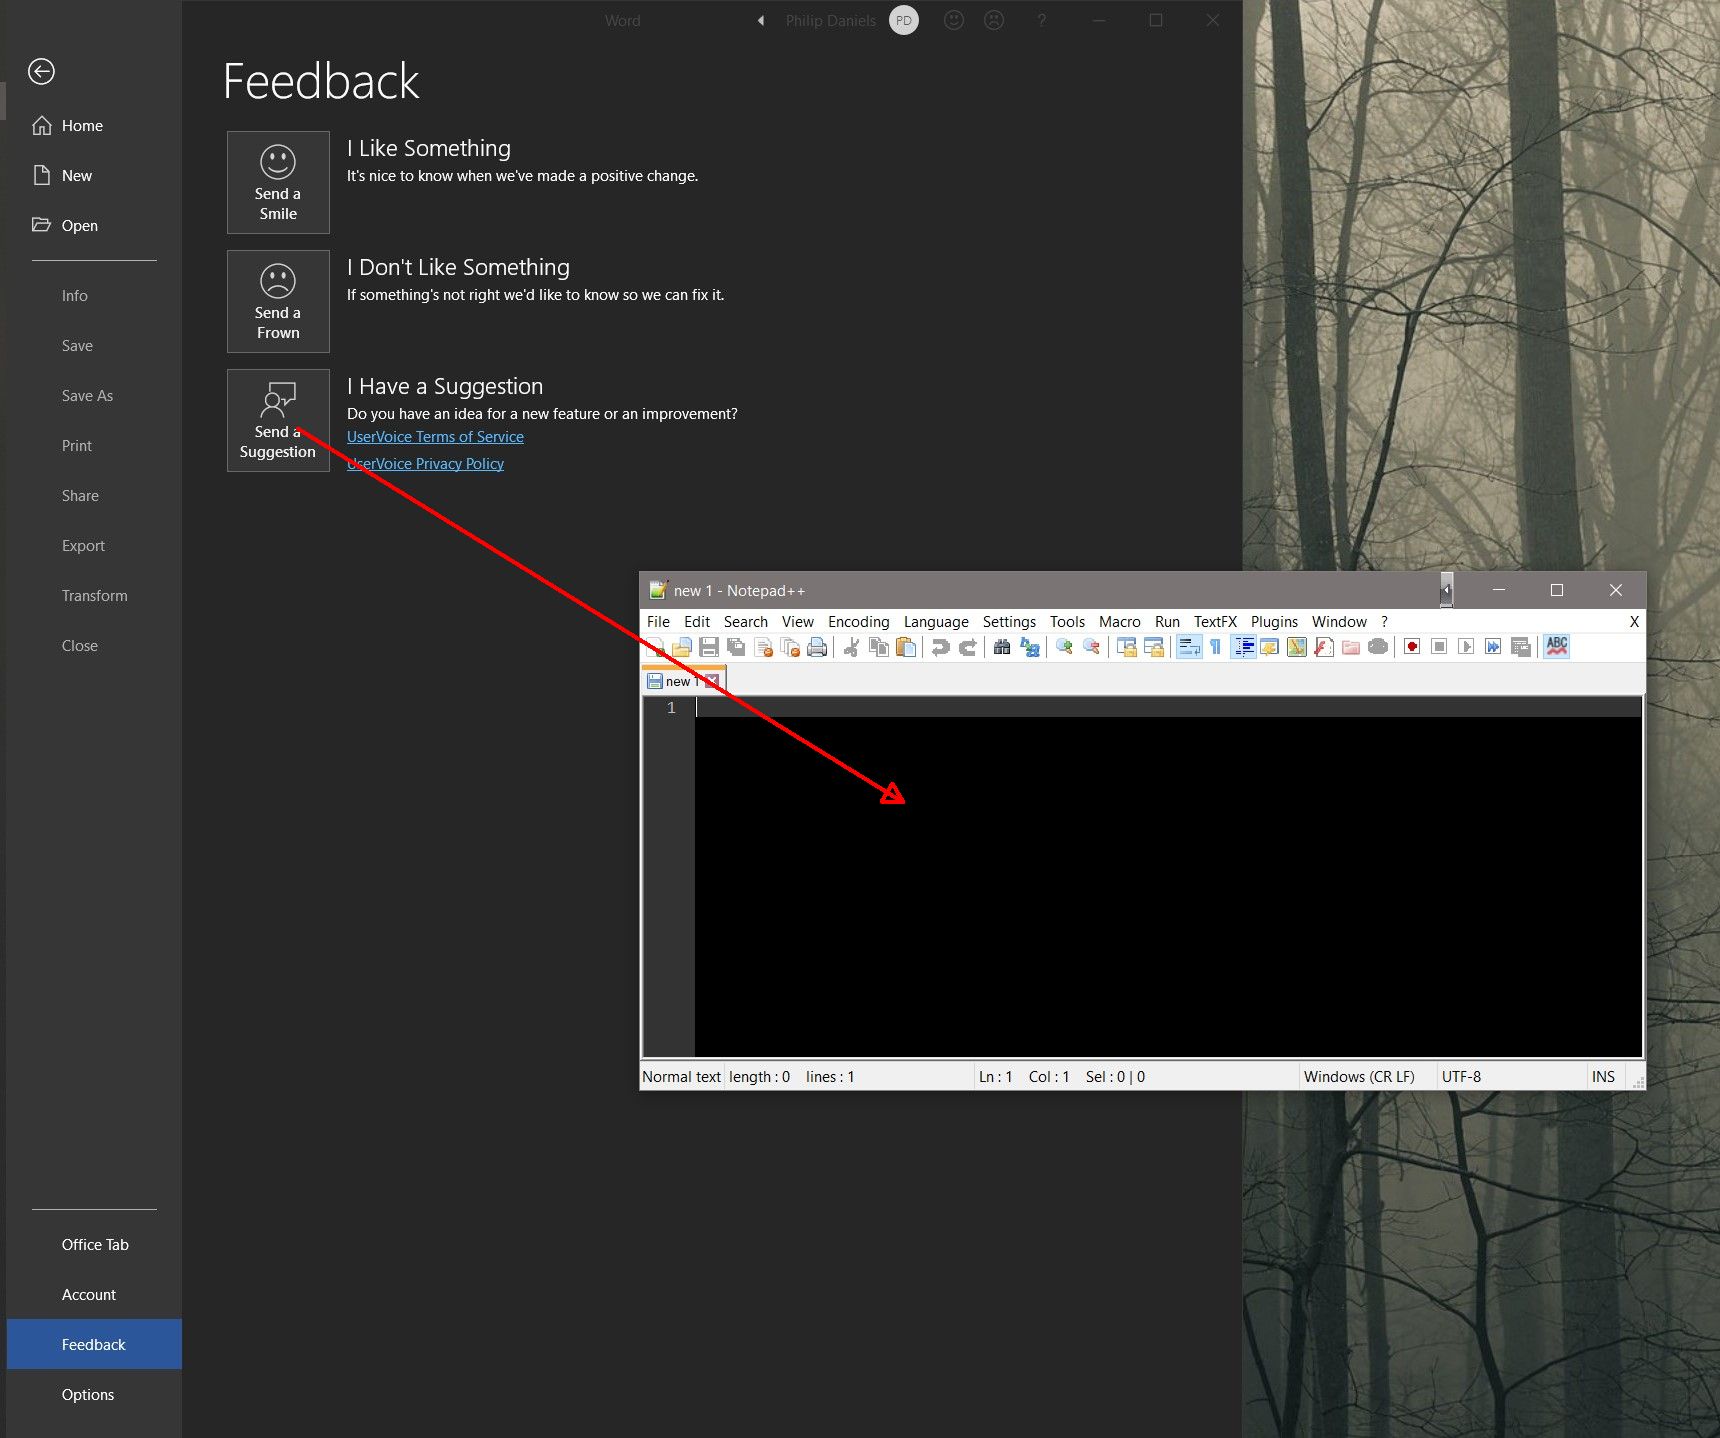Select the Office Tab item in Word sidebar

click(x=94, y=1244)
